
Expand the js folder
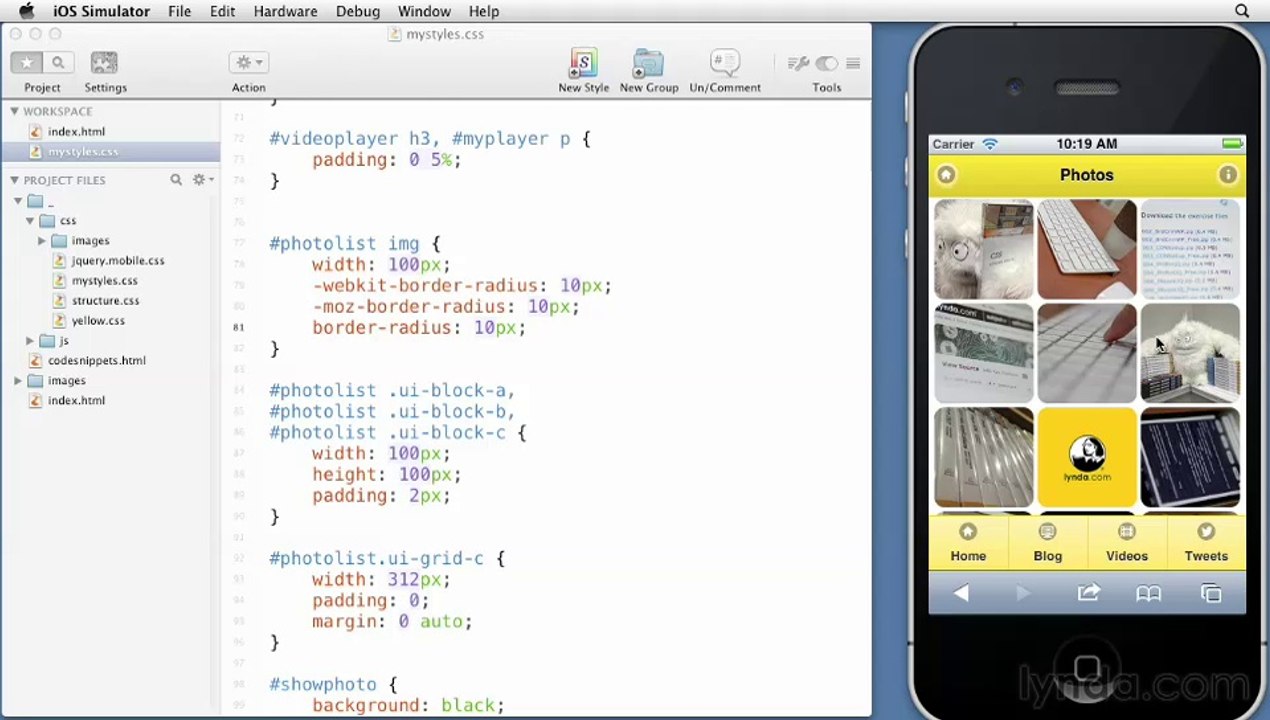(31, 341)
